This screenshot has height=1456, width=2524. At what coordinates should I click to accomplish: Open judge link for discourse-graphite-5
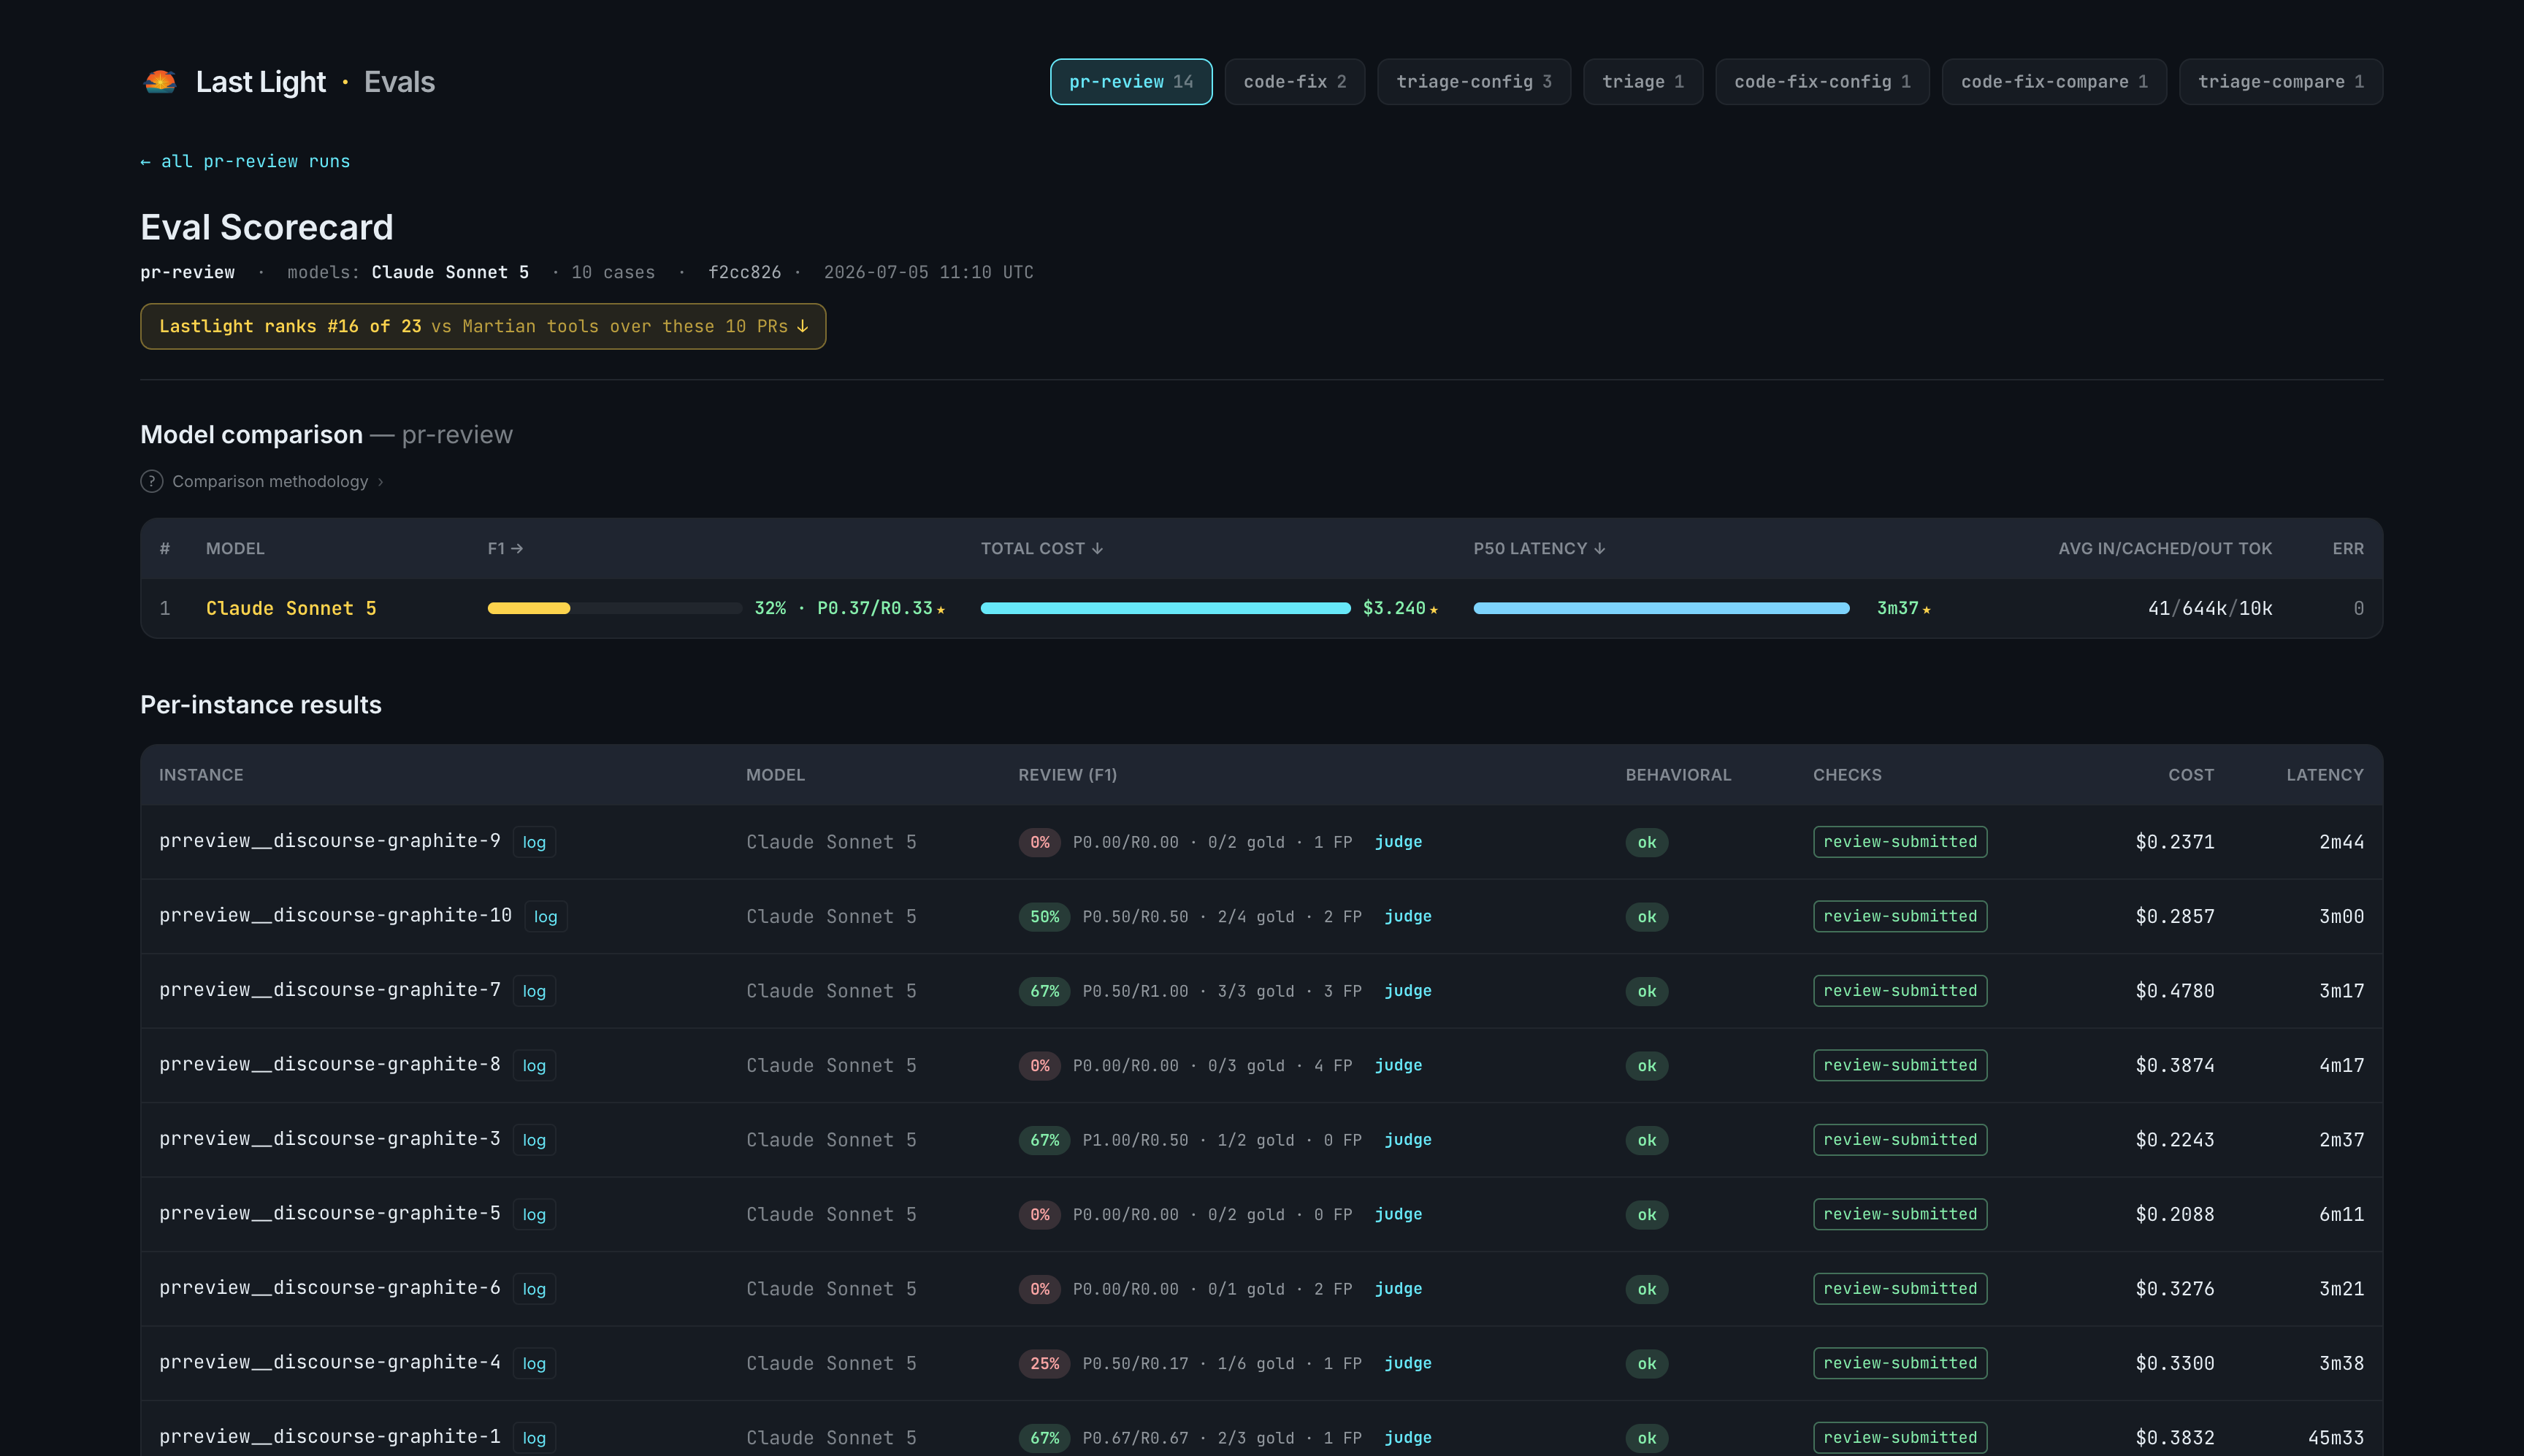(1398, 1215)
